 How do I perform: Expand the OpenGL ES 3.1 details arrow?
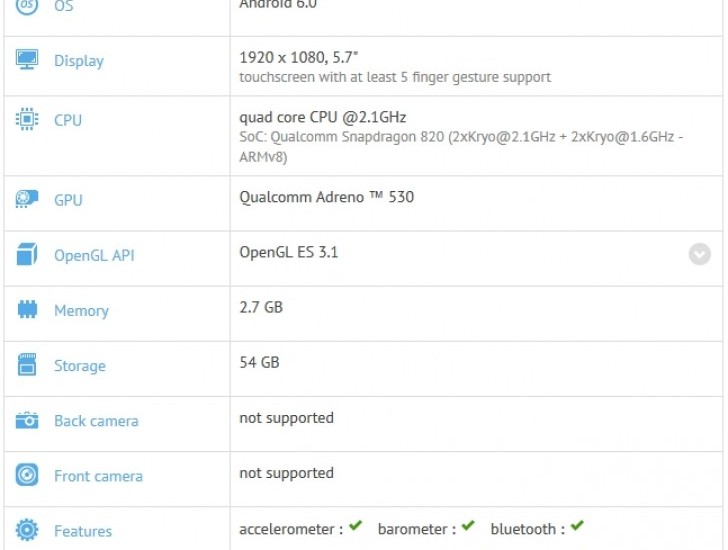tap(700, 254)
